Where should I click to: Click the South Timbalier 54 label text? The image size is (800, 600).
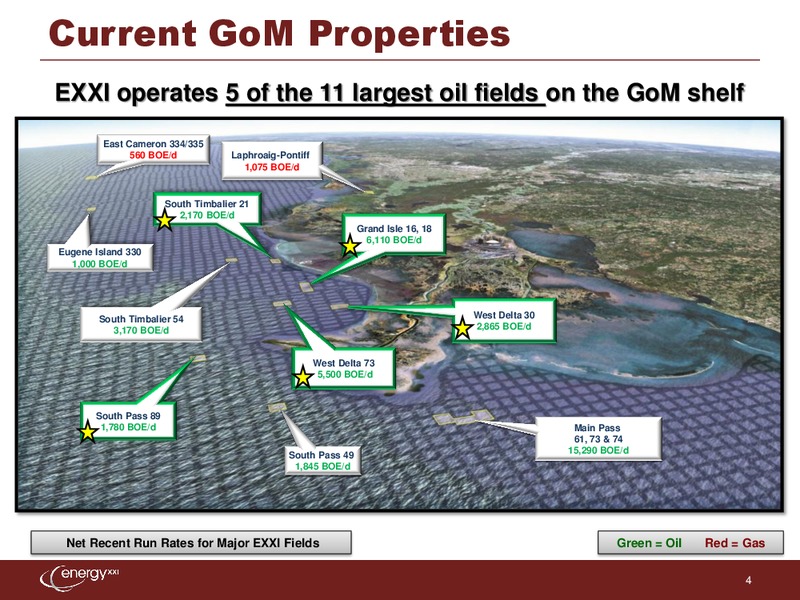(x=141, y=319)
